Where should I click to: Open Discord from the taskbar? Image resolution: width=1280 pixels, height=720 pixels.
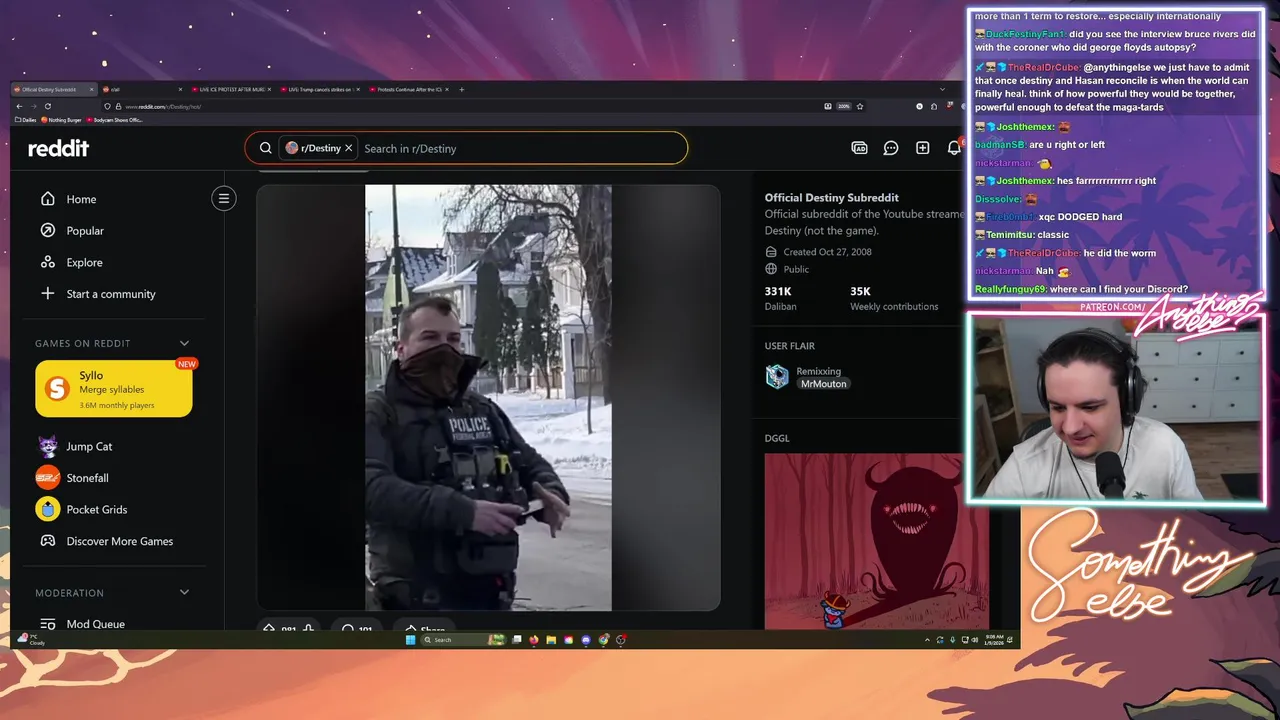pyautogui.click(x=586, y=640)
